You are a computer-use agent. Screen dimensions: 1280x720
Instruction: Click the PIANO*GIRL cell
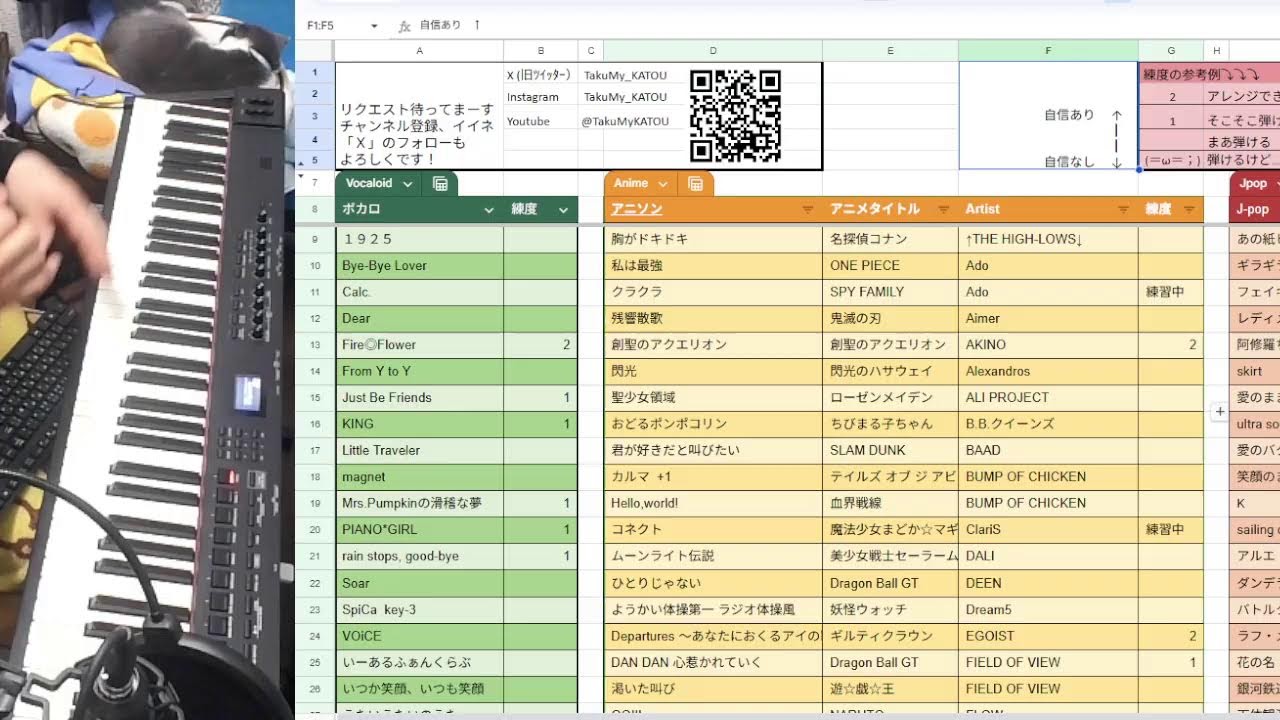click(419, 529)
